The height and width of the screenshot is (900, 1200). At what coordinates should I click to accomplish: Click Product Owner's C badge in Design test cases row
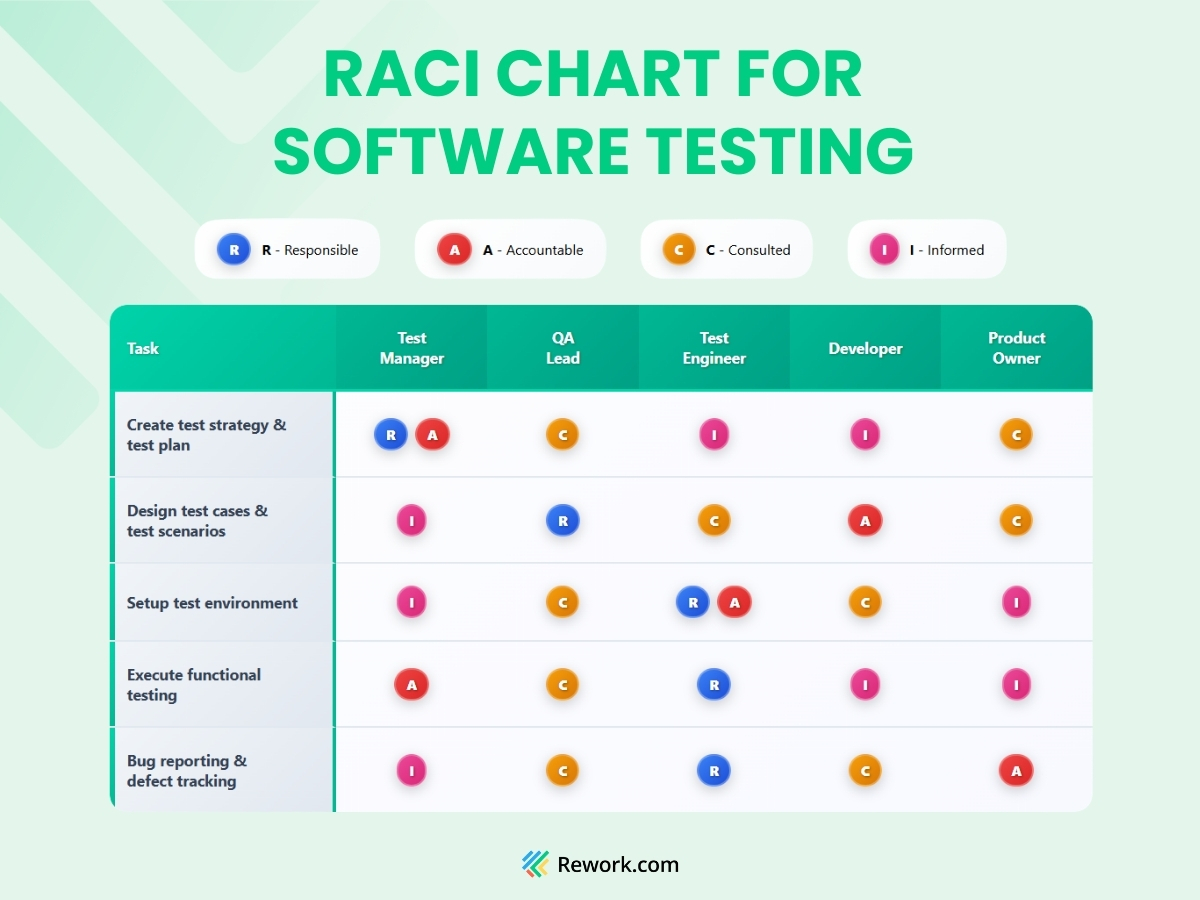click(x=1016, y=521)
